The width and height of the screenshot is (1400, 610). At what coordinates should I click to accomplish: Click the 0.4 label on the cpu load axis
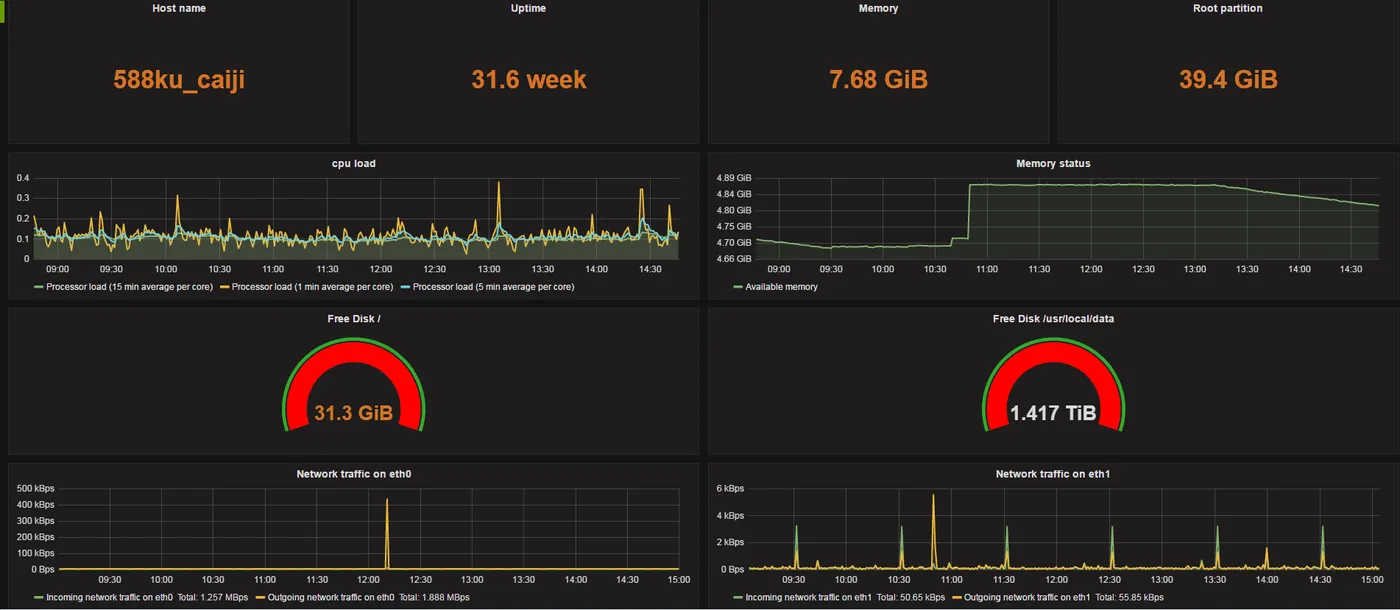(x=23, y=178)
